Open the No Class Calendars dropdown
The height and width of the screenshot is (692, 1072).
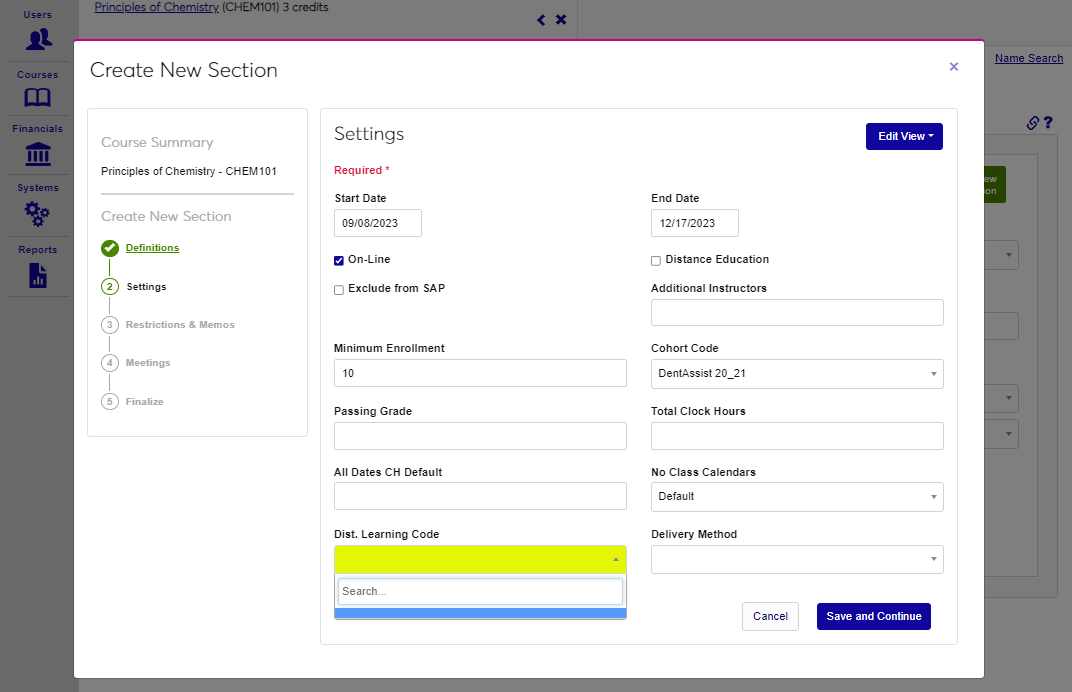point(797,497)
